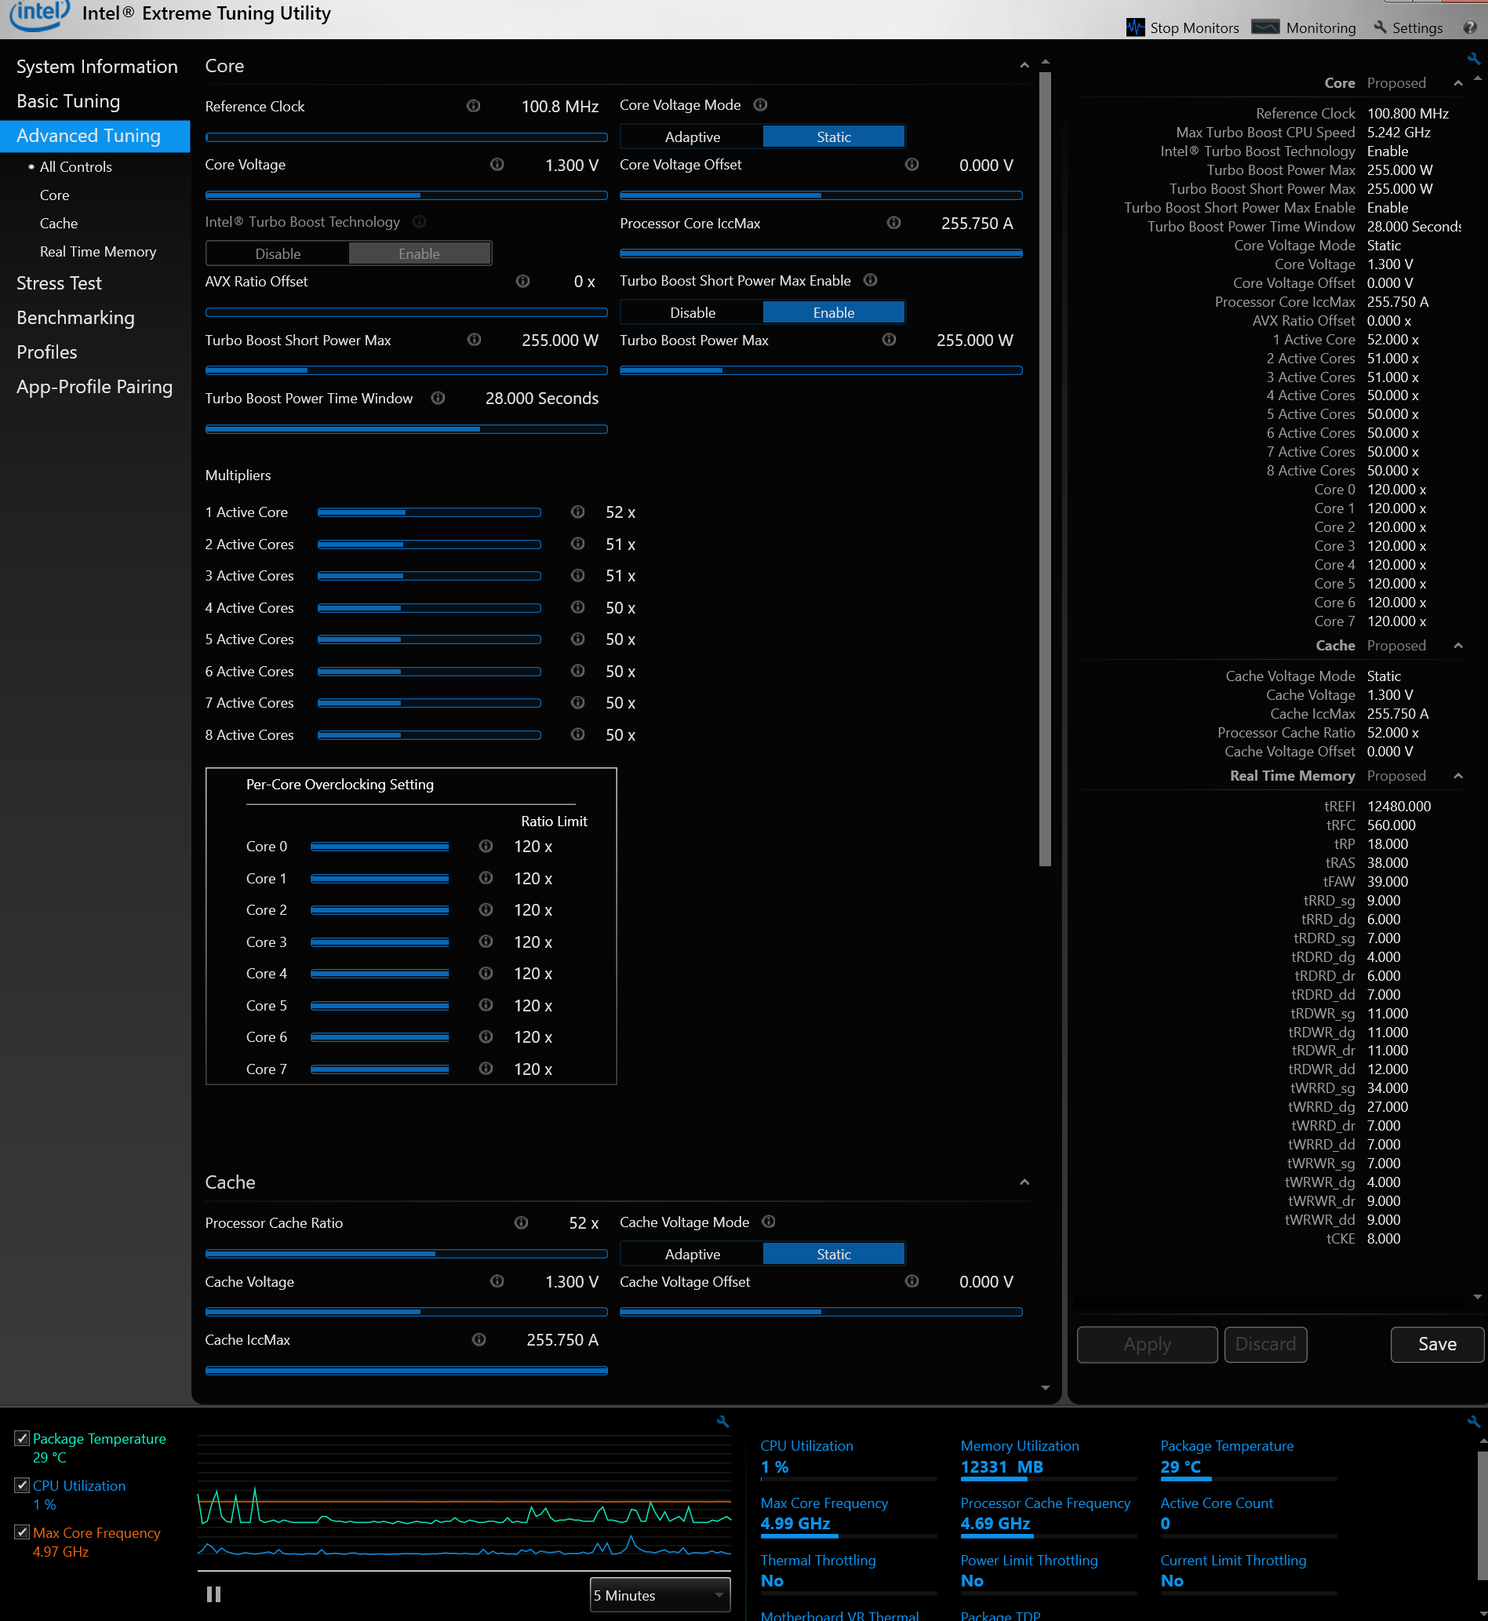
Task: Uncheck the Package Temperature checkbox
Action: click(22, 1438)
